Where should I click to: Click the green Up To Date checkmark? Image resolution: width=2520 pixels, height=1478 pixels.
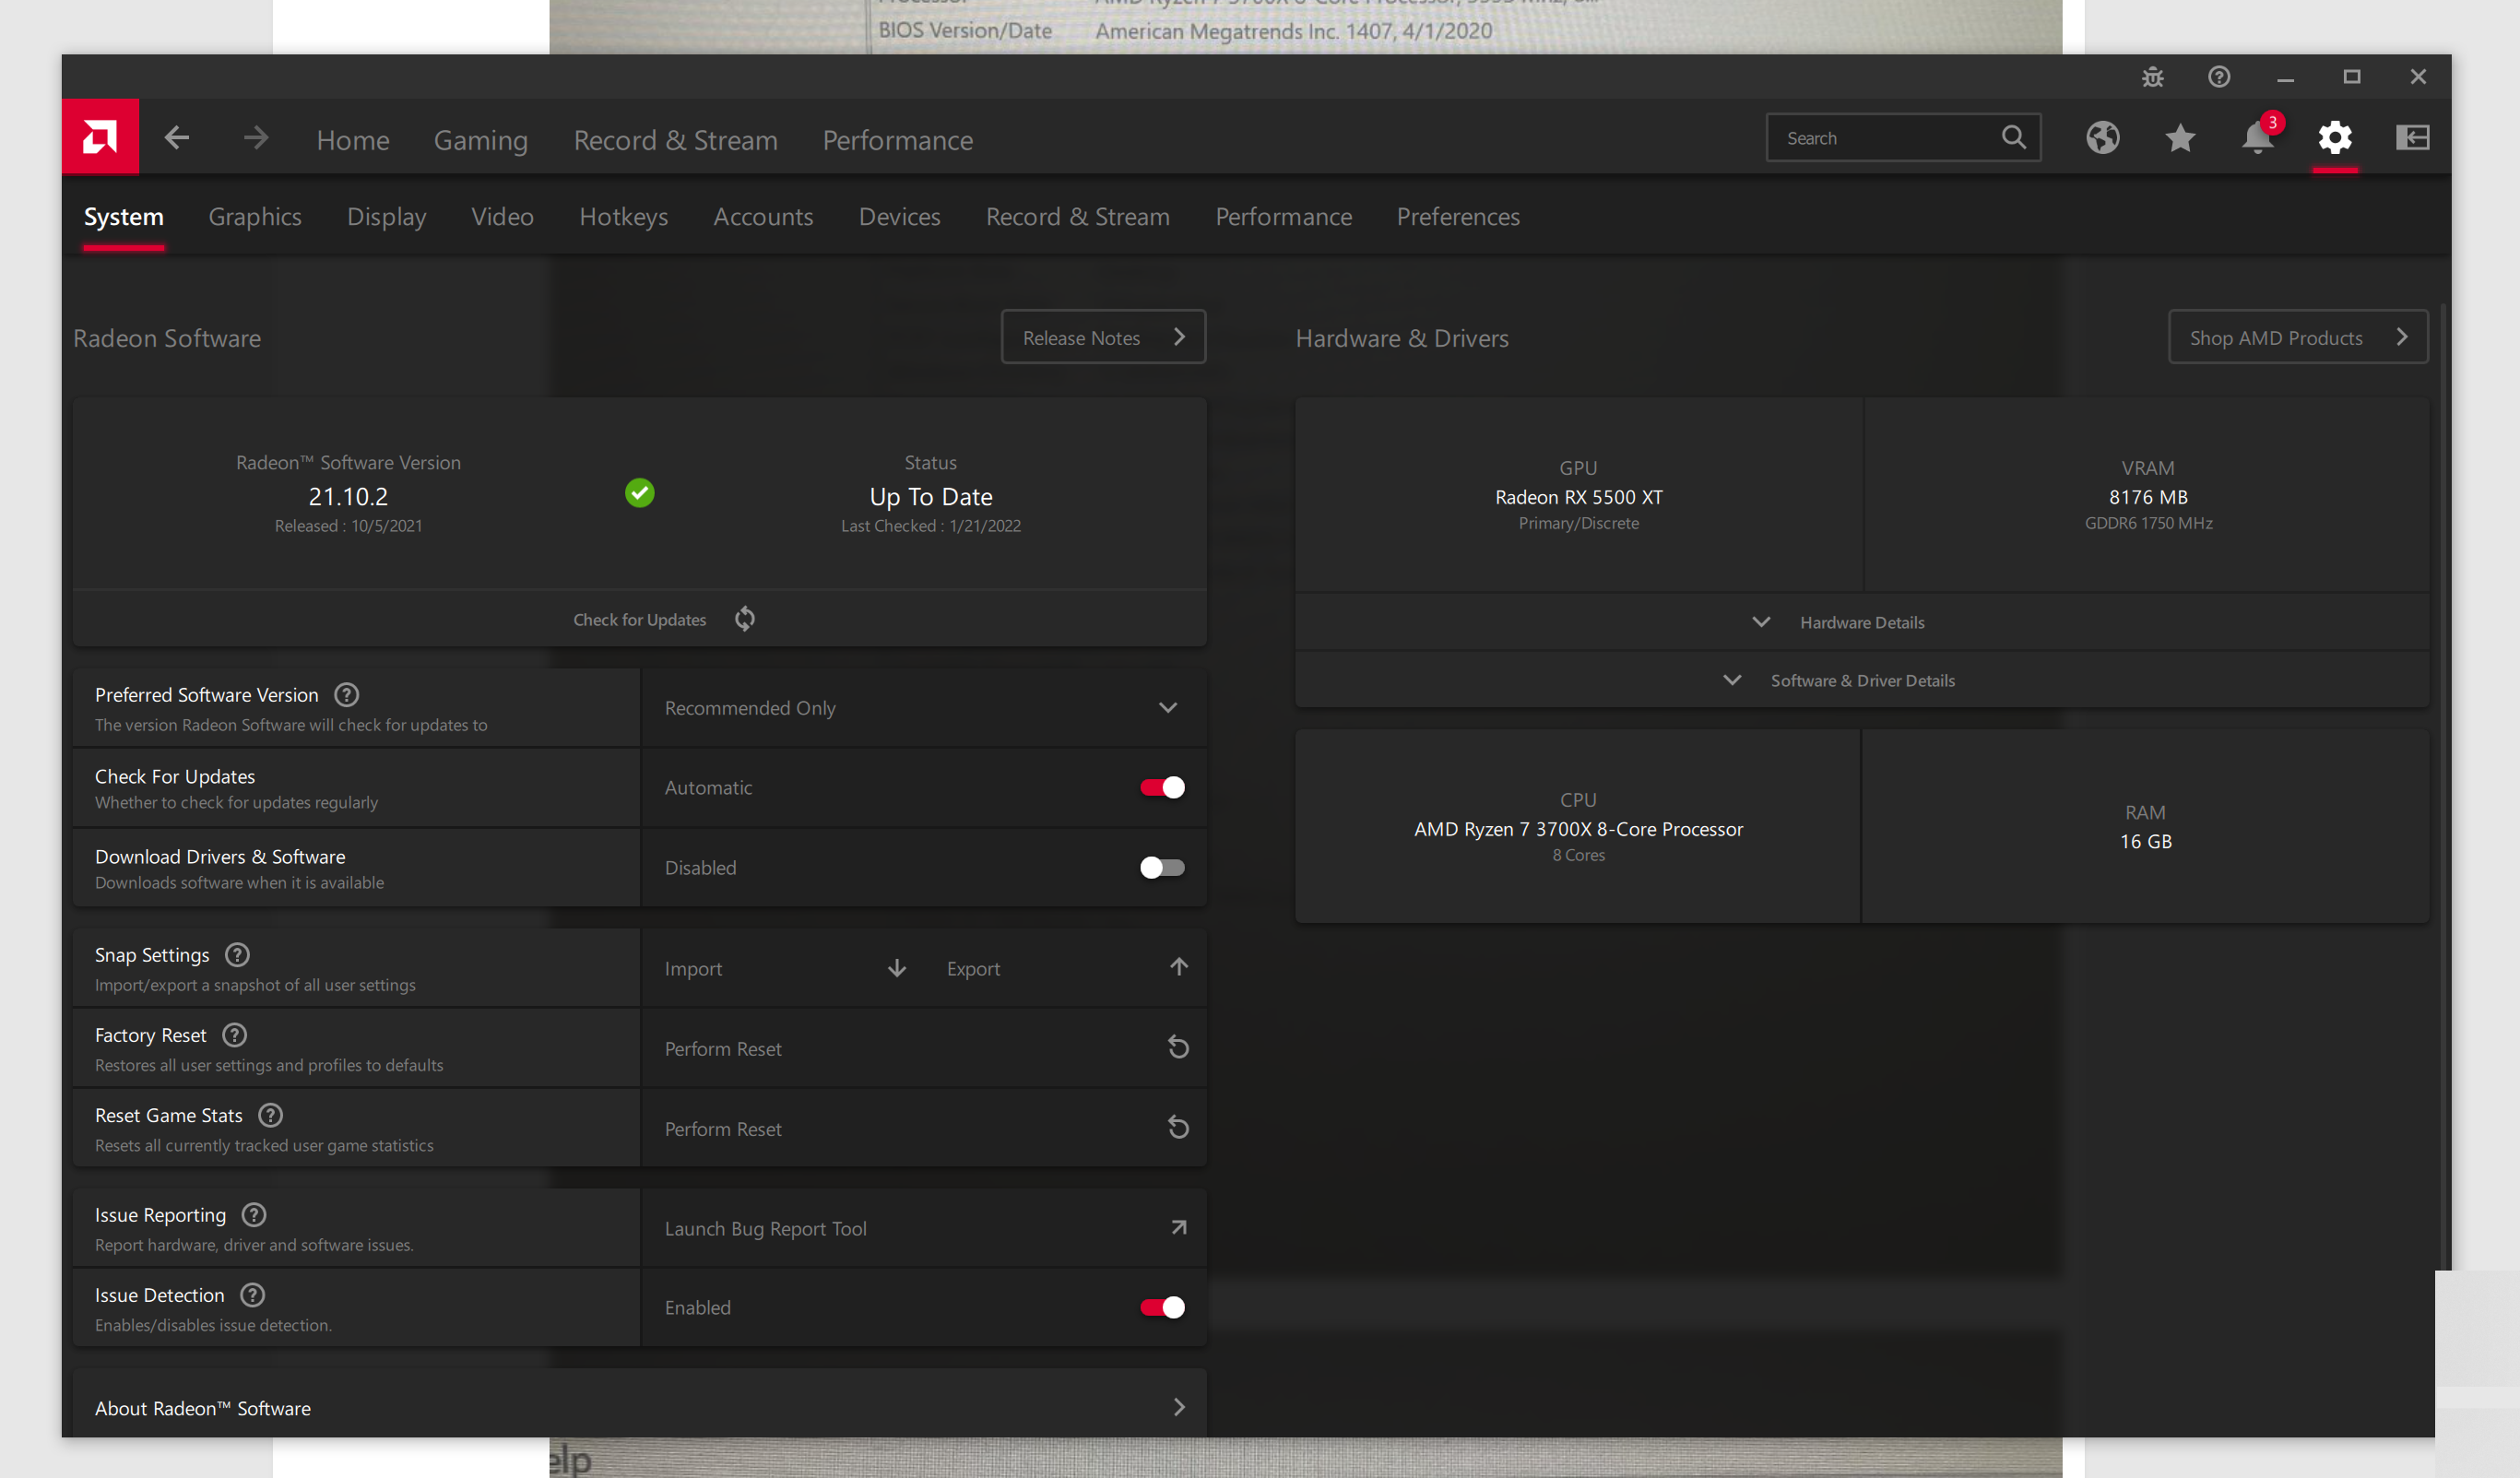[x=640, y=492]
